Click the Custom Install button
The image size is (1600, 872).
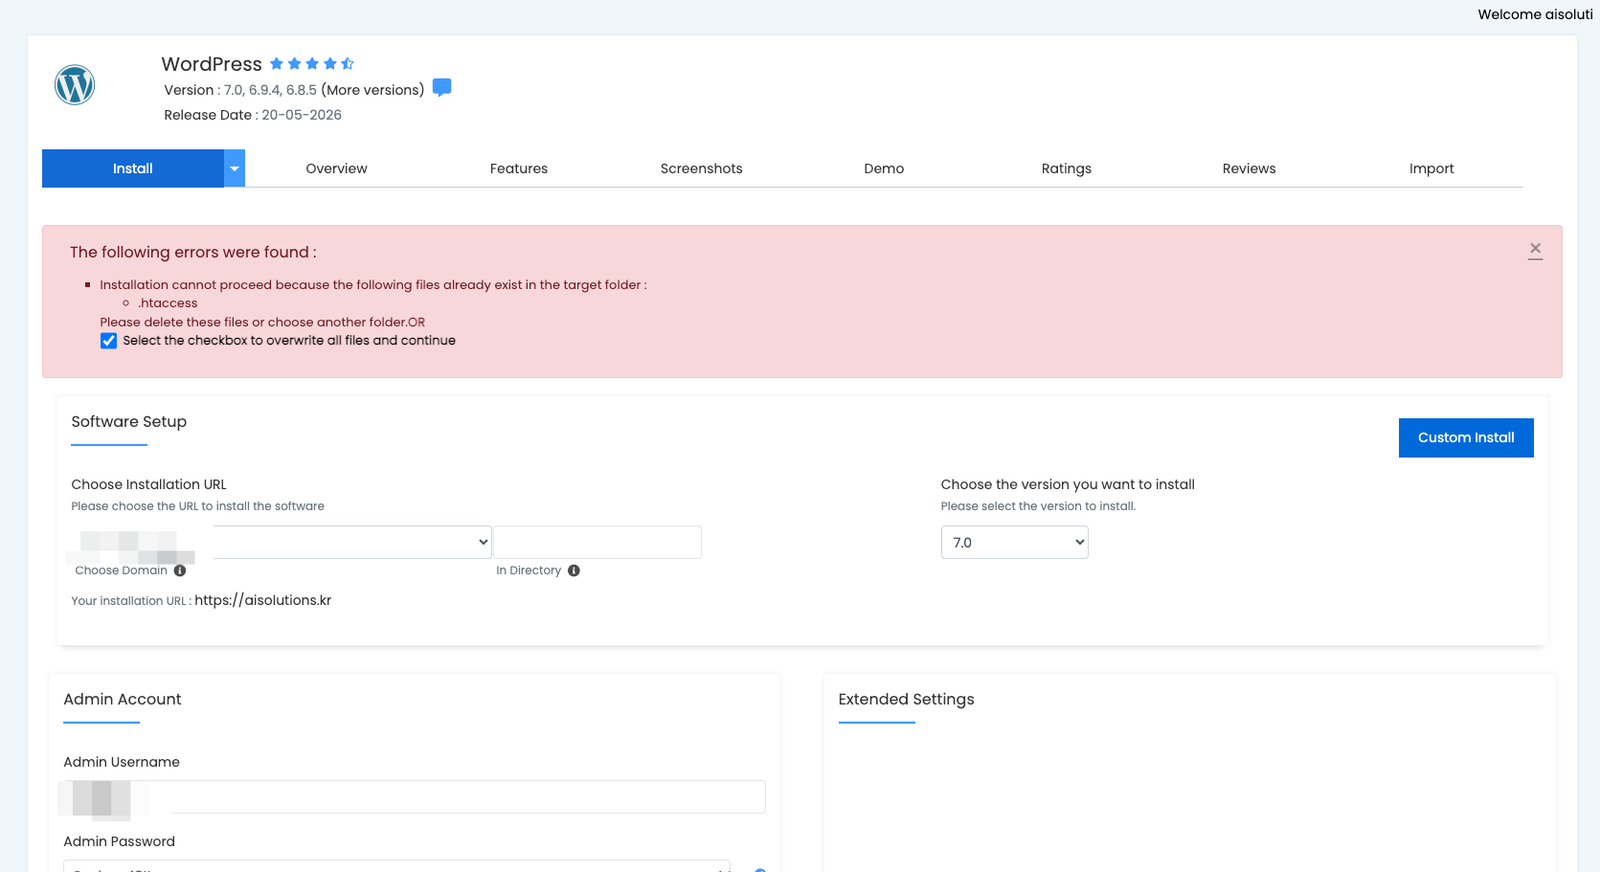pos(1466,438)
